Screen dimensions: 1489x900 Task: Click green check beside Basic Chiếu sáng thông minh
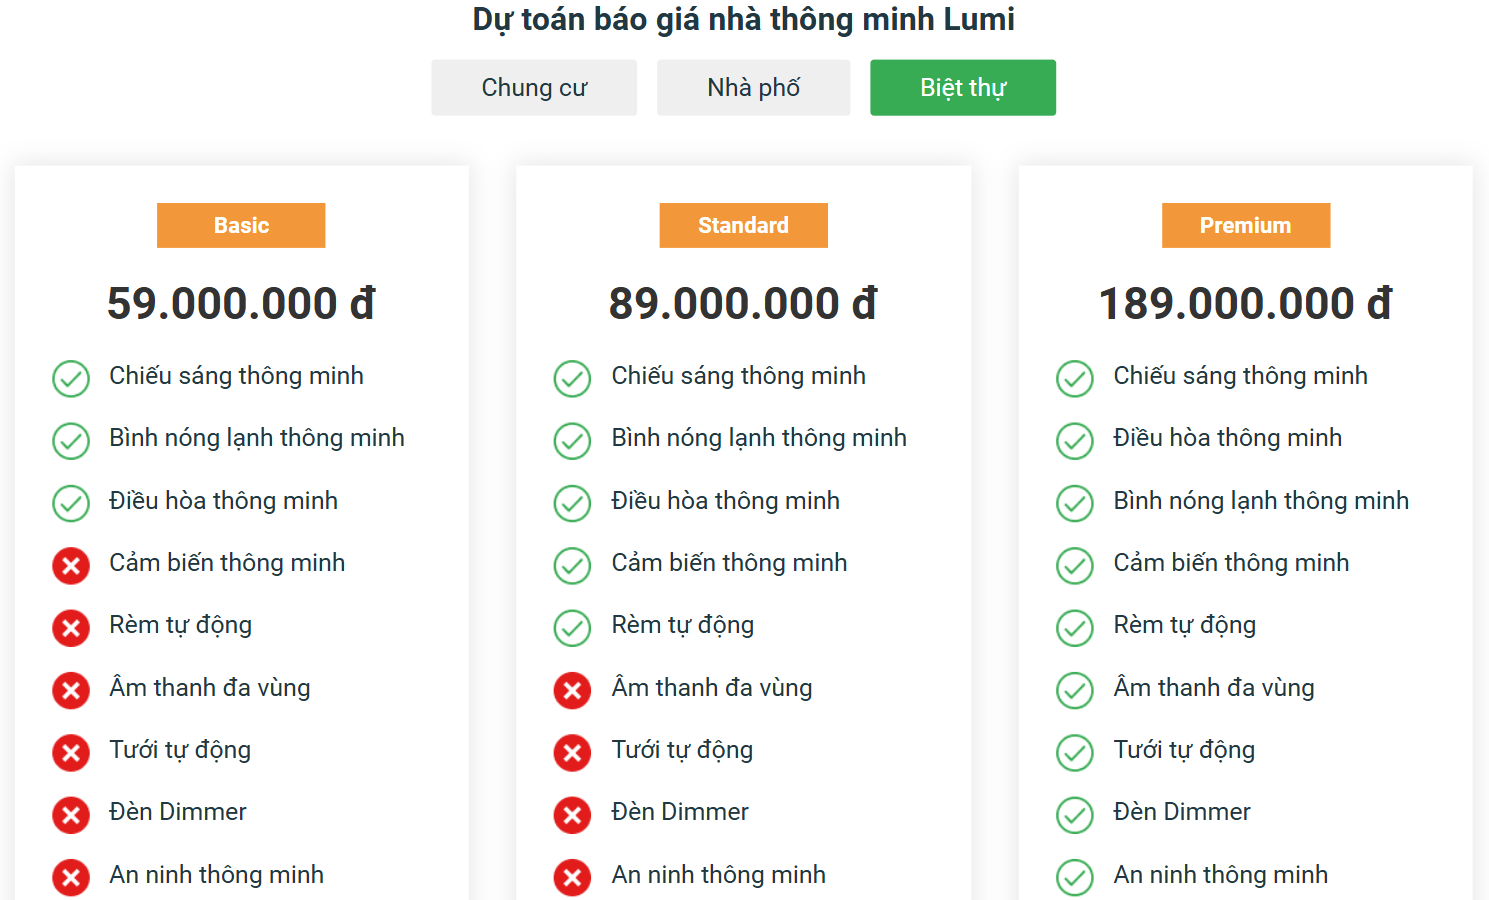pos(71,379)
